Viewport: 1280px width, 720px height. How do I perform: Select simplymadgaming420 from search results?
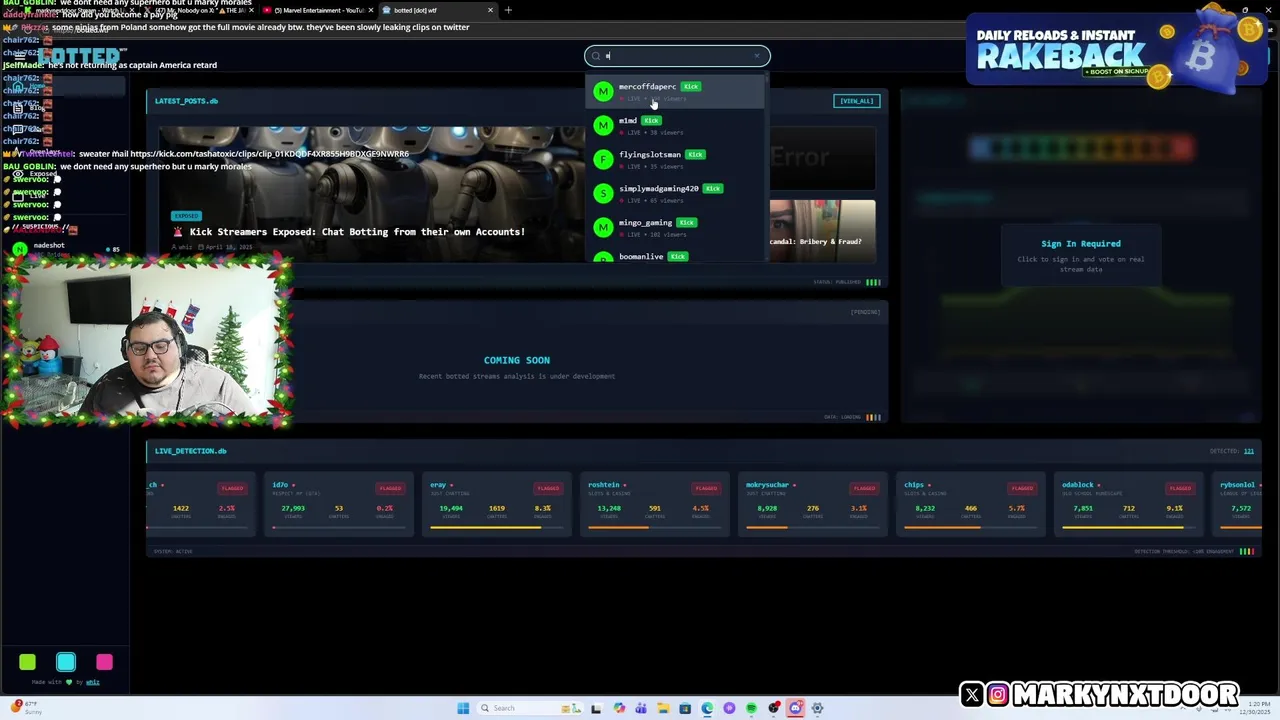[675, 194]
